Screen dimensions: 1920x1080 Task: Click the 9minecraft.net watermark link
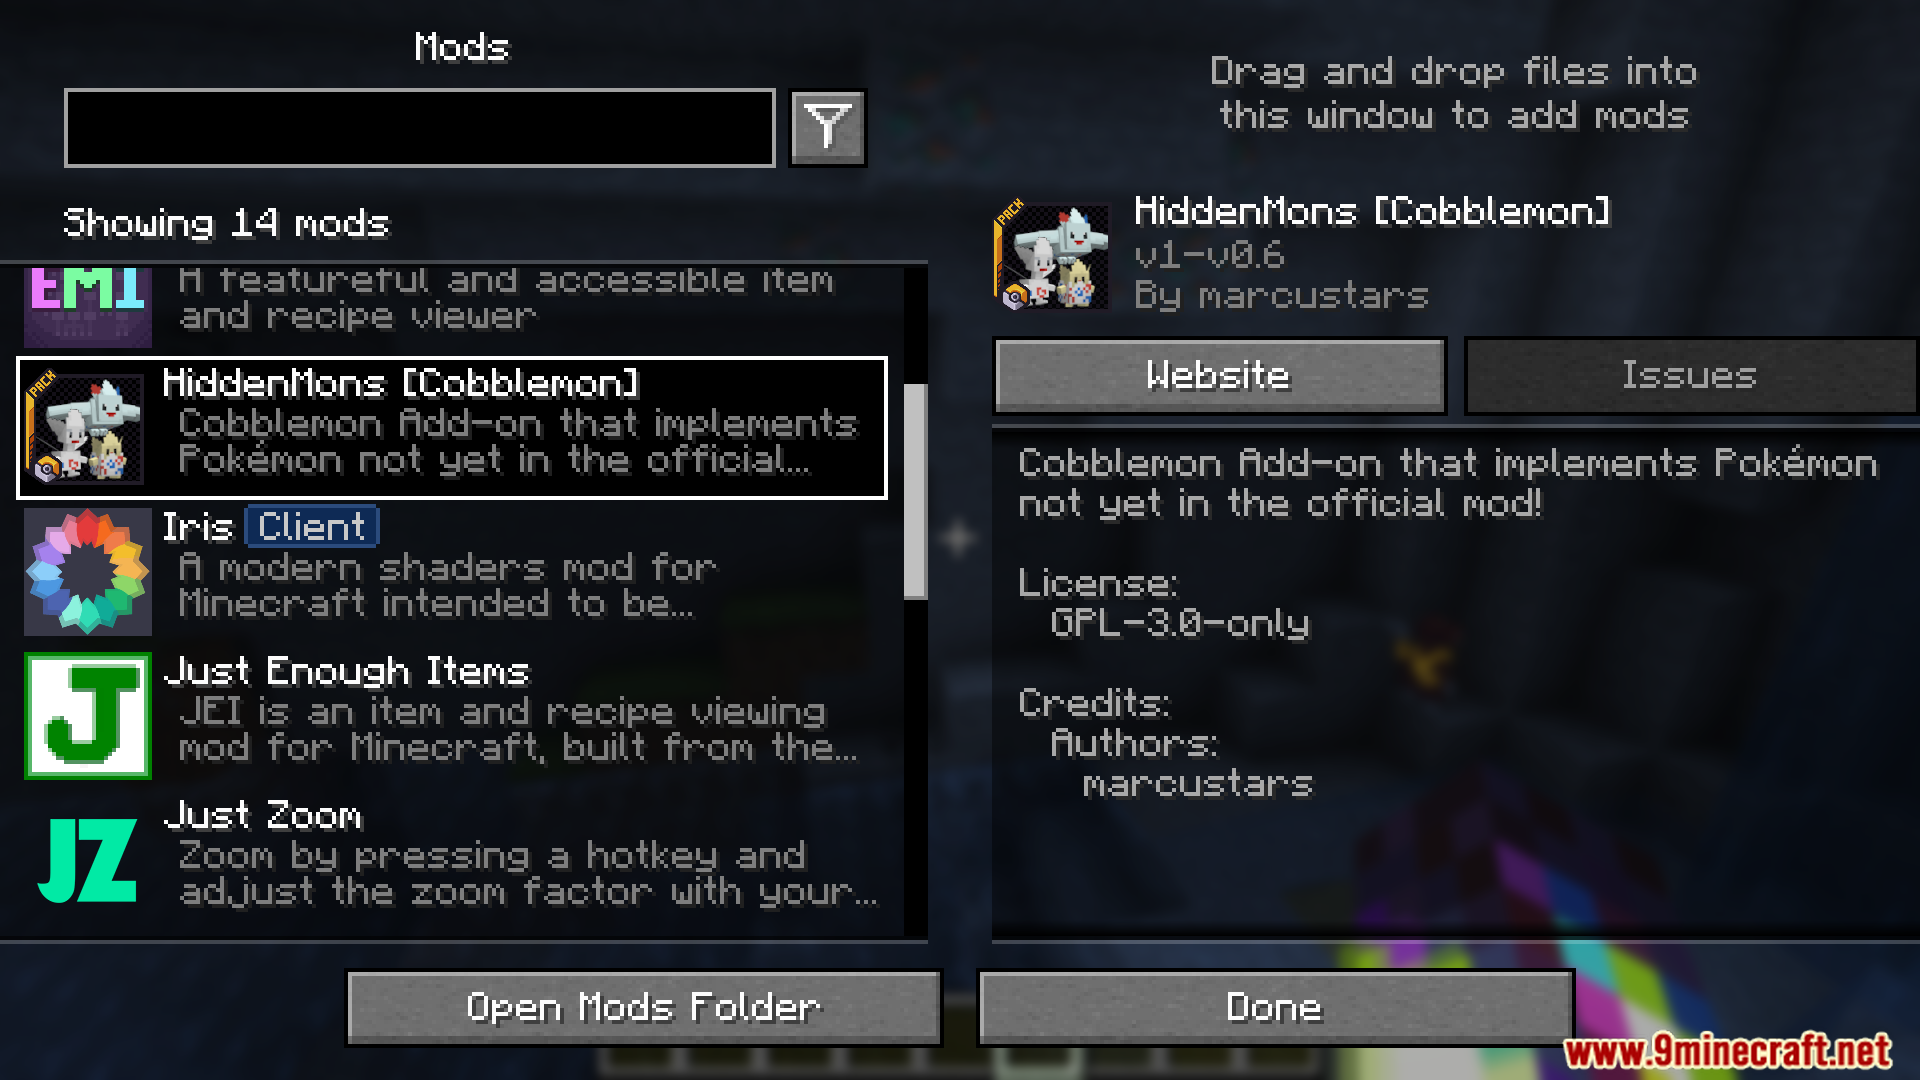pyautogui.click(x=1728, y=1051)
